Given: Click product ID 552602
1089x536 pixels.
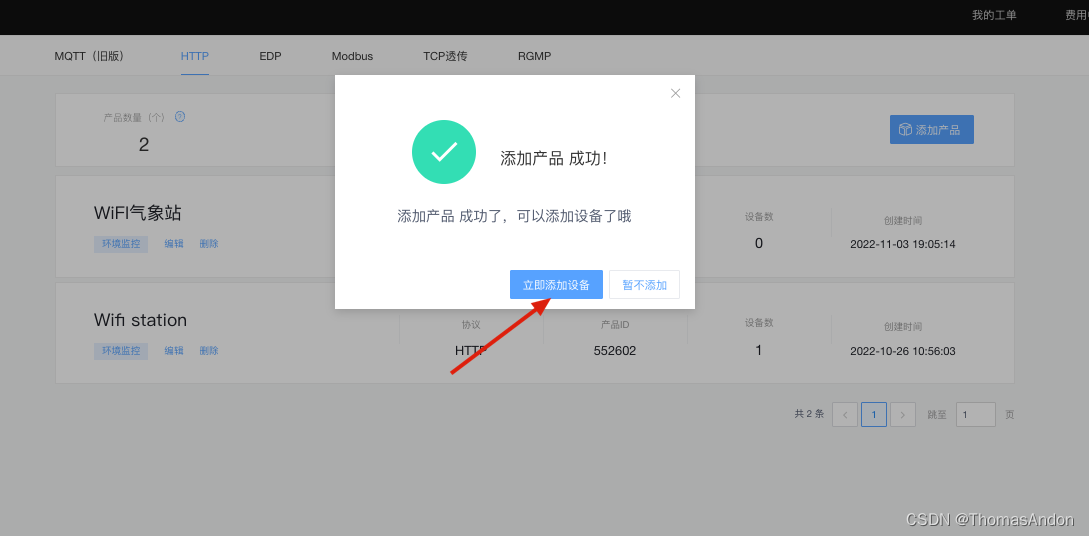Looking at the screenshot, I should pyautogui.click(x=615, y=351).
